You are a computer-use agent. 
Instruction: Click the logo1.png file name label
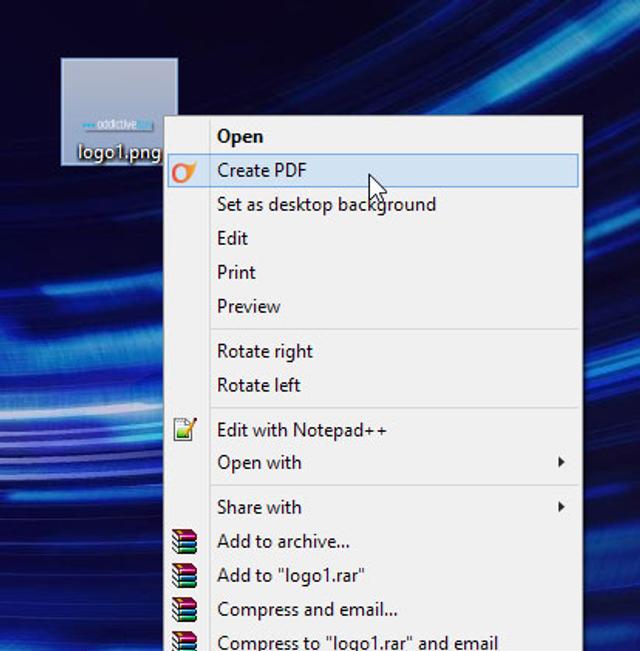[x=118, y=153]
